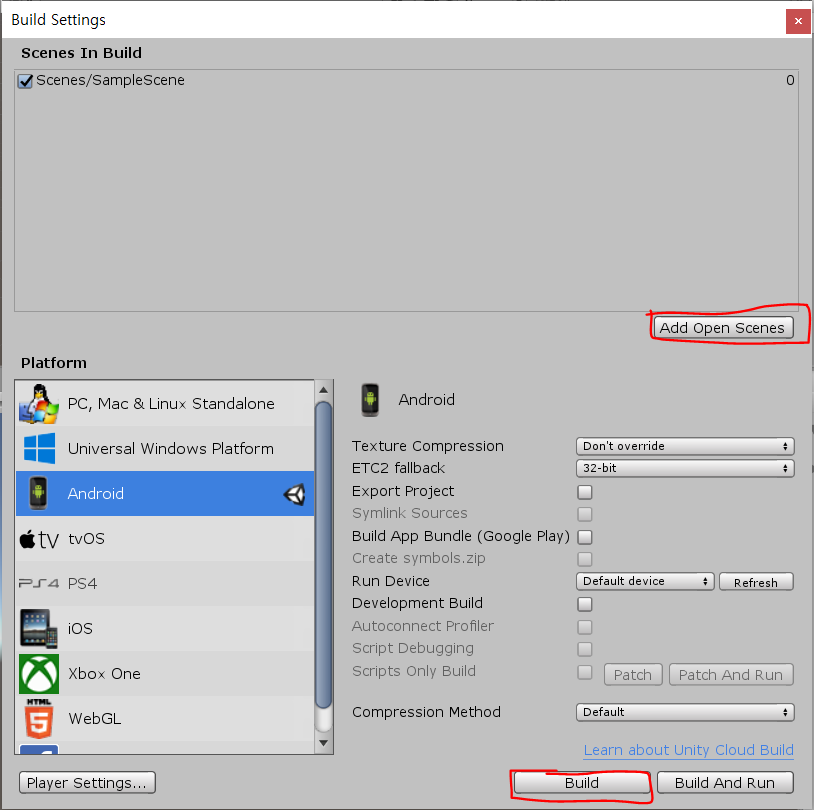Click the platform list scrollbar thumb
The width and height of the screenshot is (814, 810).
pyautogui.click(x=323, y=555)
